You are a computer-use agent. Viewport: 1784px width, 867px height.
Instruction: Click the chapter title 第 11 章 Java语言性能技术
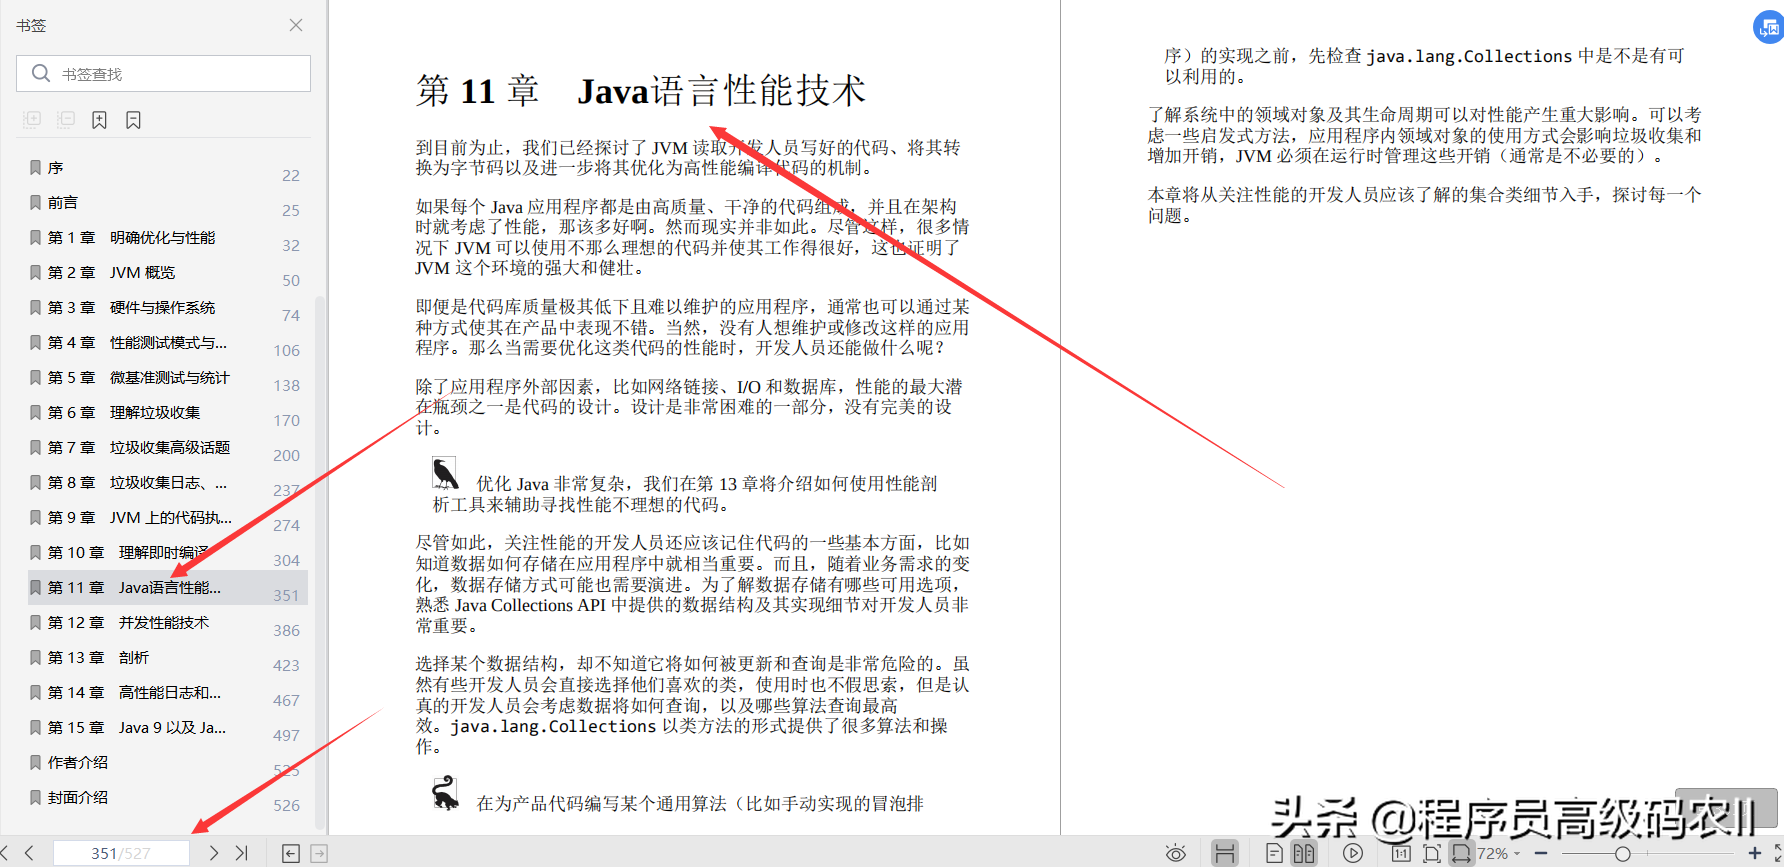(x=641, y=91)
